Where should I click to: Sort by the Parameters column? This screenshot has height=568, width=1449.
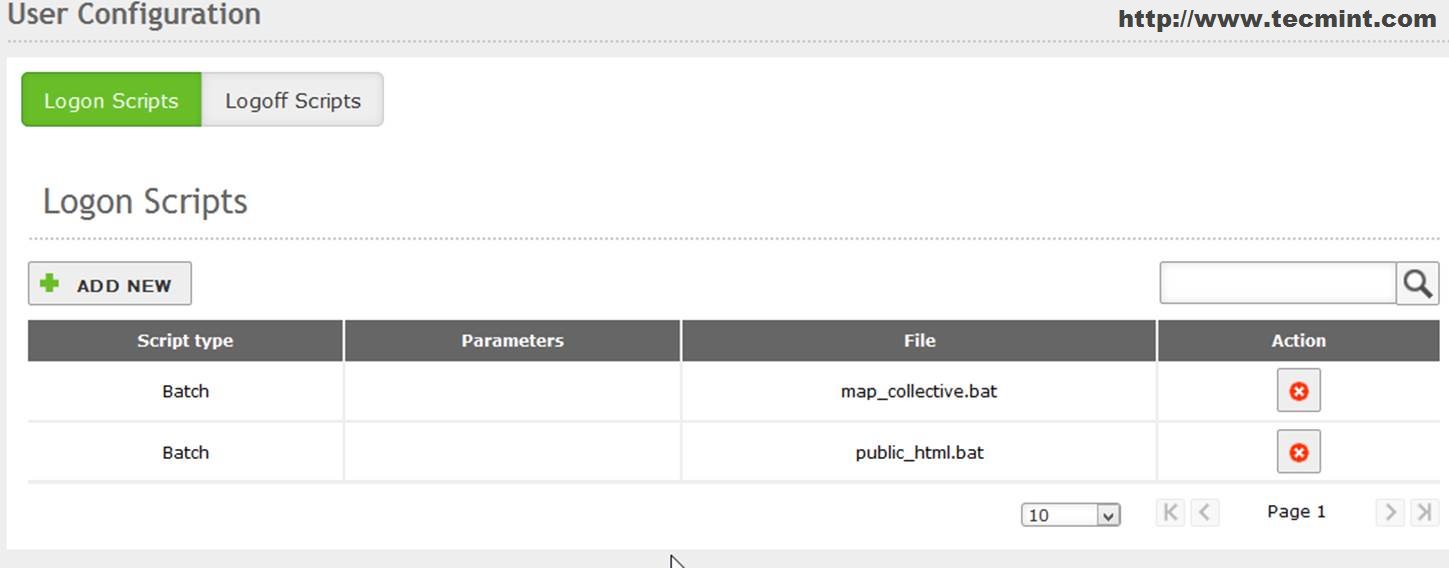click(x=512, y=341)
